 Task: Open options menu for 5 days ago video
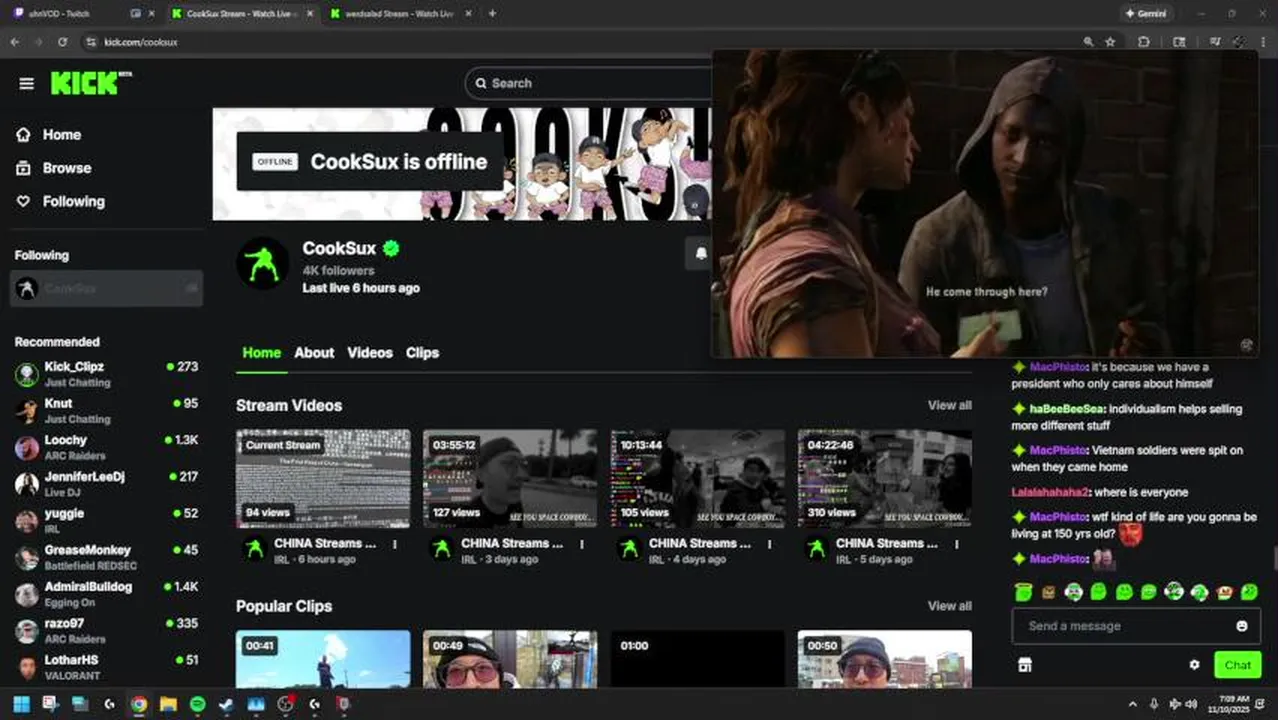(x=957, y=545)
